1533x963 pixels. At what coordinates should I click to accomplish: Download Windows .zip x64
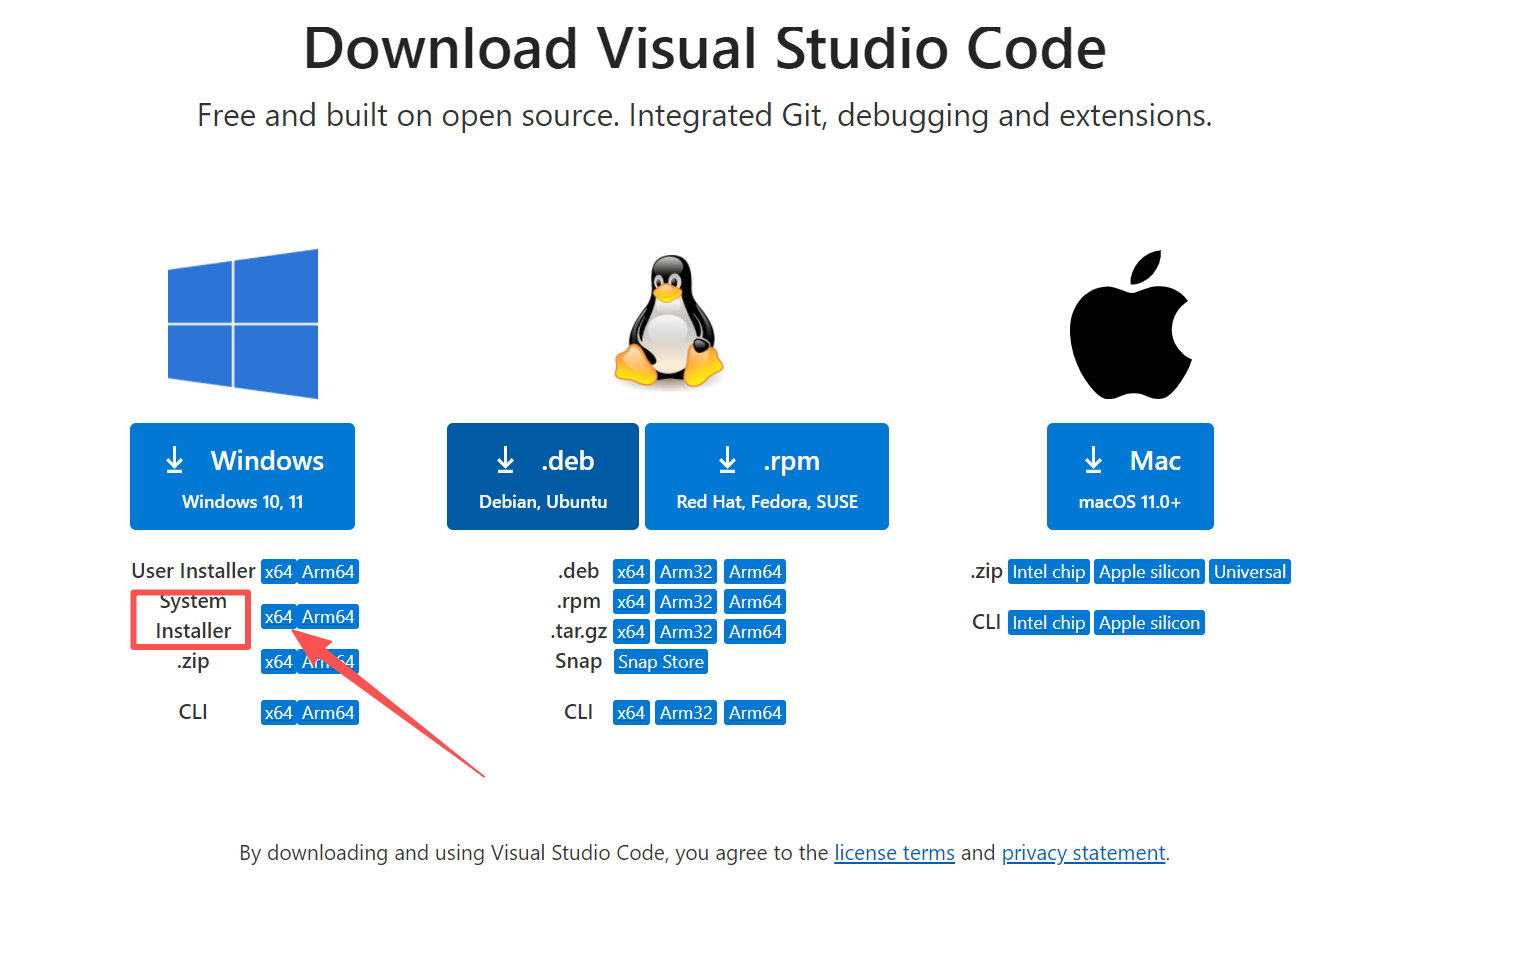pyautogui.click(x=279, y=662)
